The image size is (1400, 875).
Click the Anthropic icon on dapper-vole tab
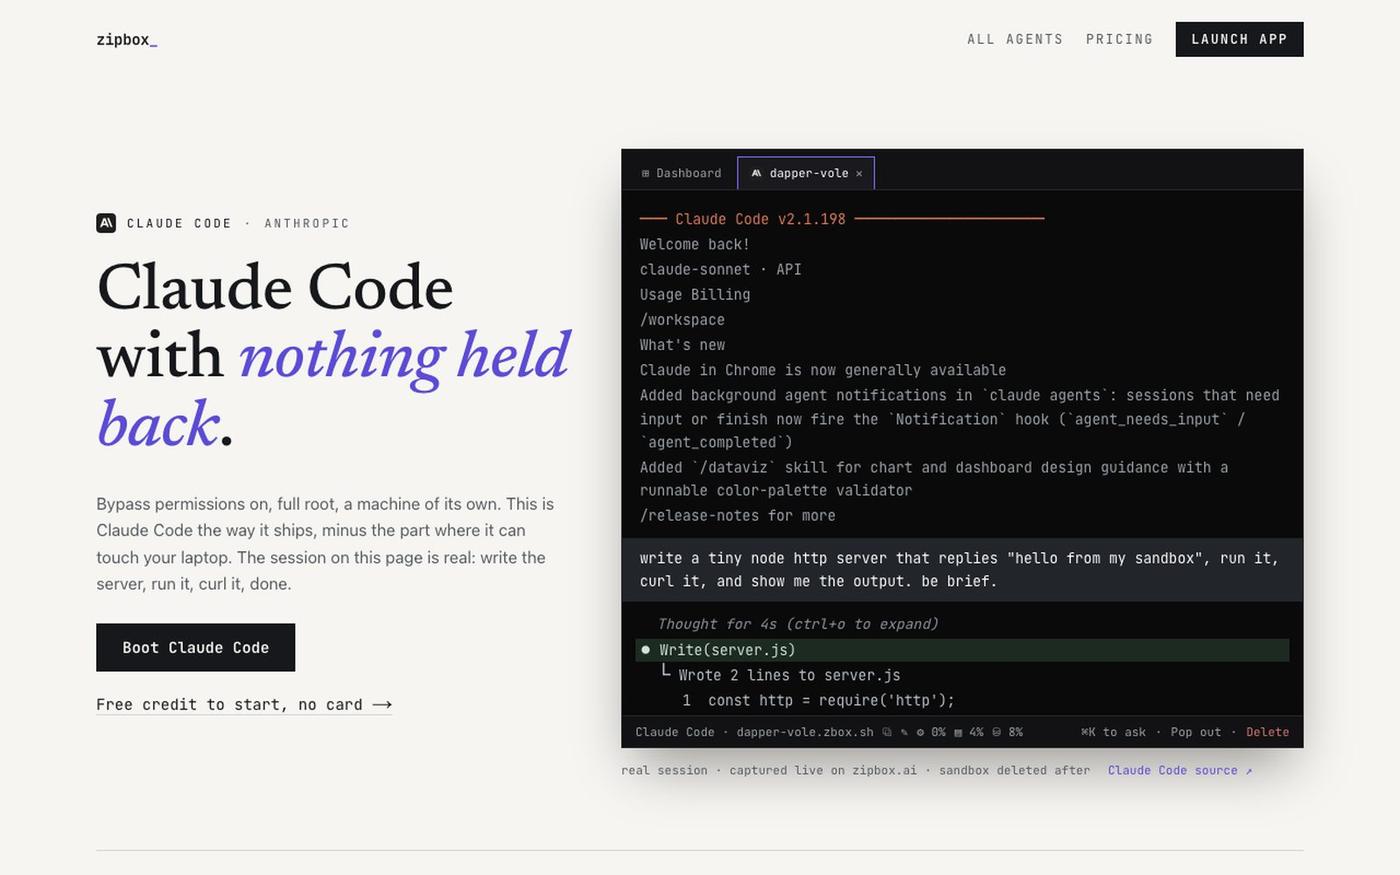point(756,173)
